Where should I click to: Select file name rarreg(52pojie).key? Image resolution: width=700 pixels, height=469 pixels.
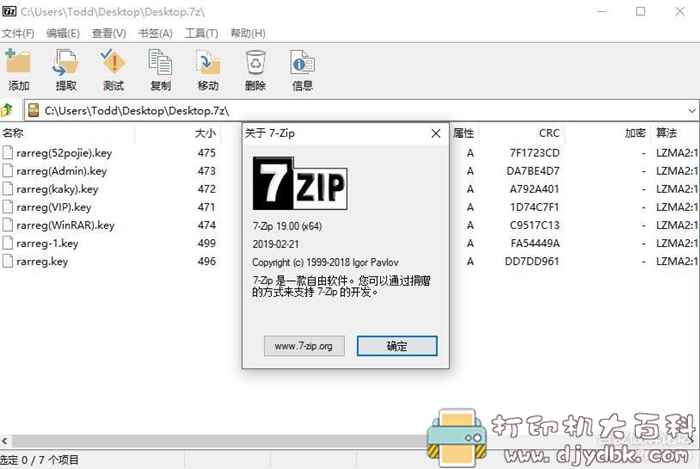(64, 153)
